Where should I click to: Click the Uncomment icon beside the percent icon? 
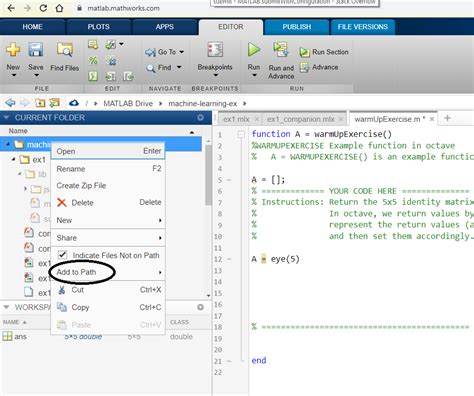click(x=111, y=60)
